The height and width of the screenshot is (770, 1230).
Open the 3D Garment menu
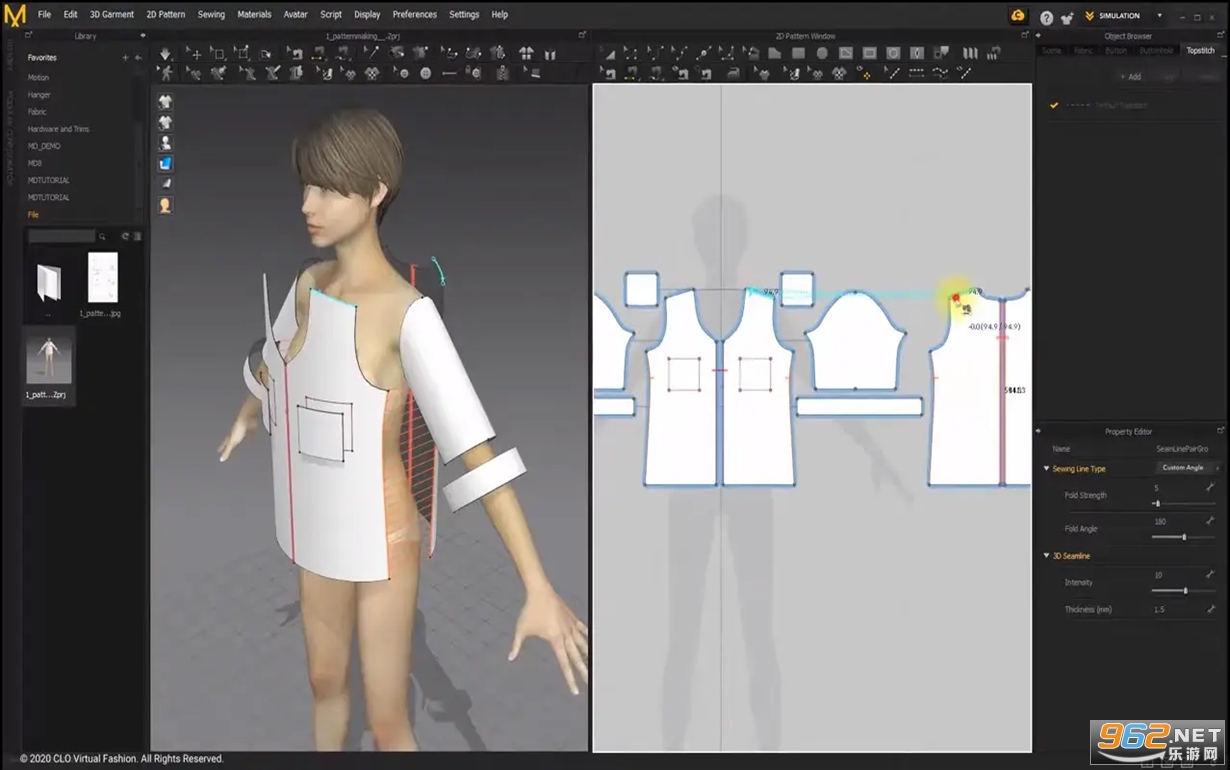click(111, 14)
